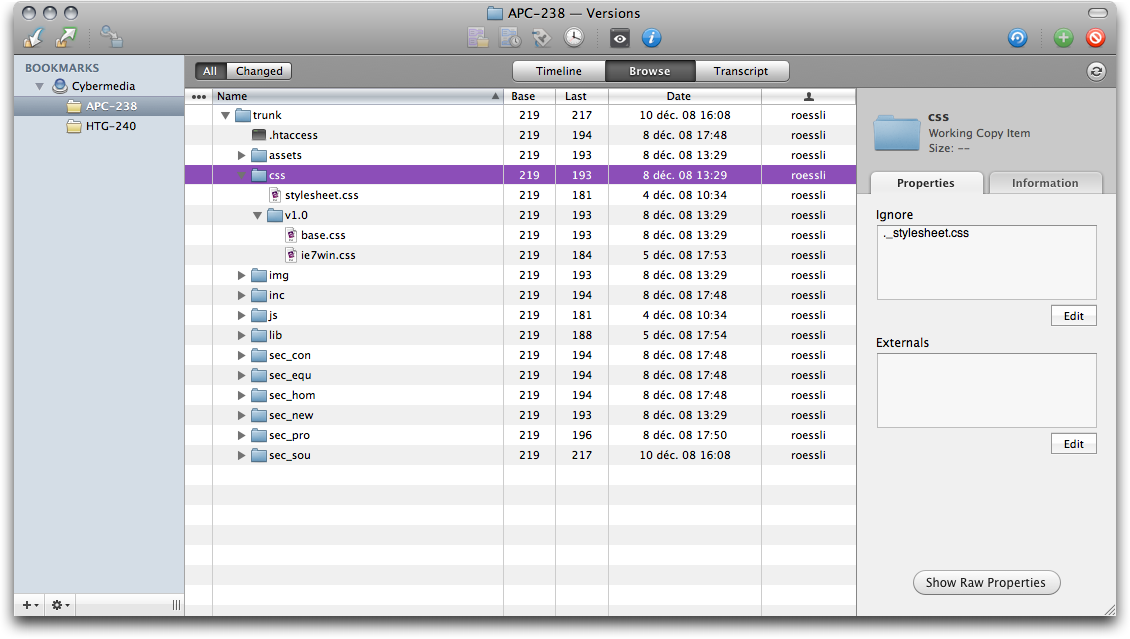The width and height of the screenshot is (1130, 639).
Task: Expand the js folder
Action: (x=241, y=315)
